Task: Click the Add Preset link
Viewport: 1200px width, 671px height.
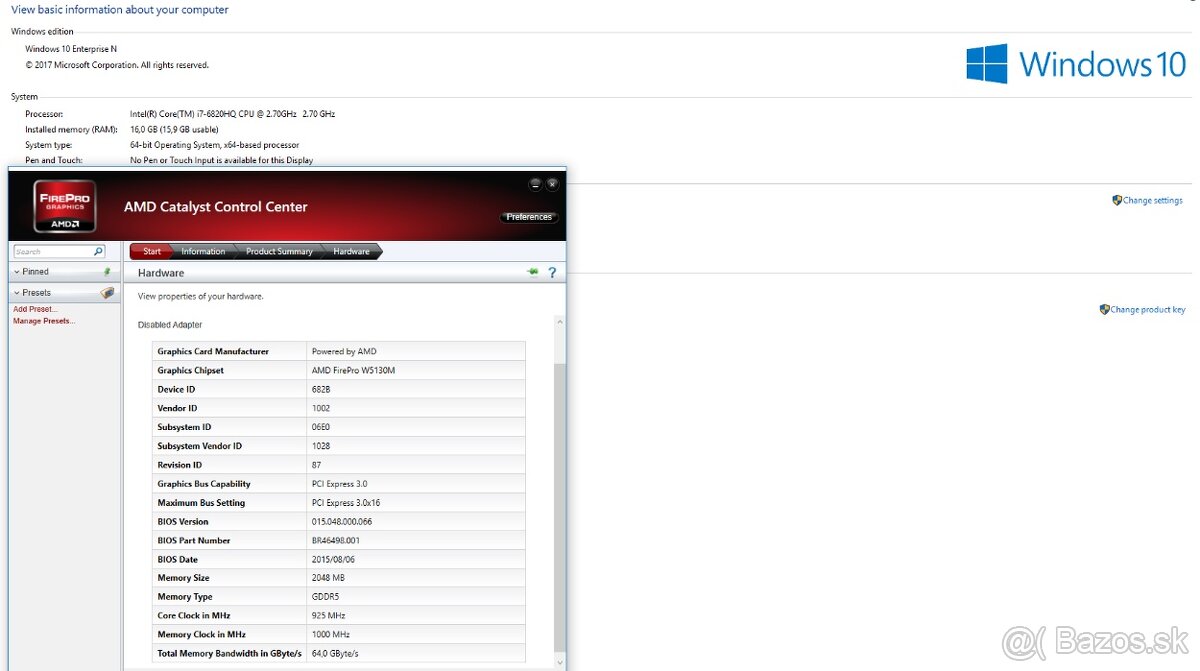Action: click(35, 309)
